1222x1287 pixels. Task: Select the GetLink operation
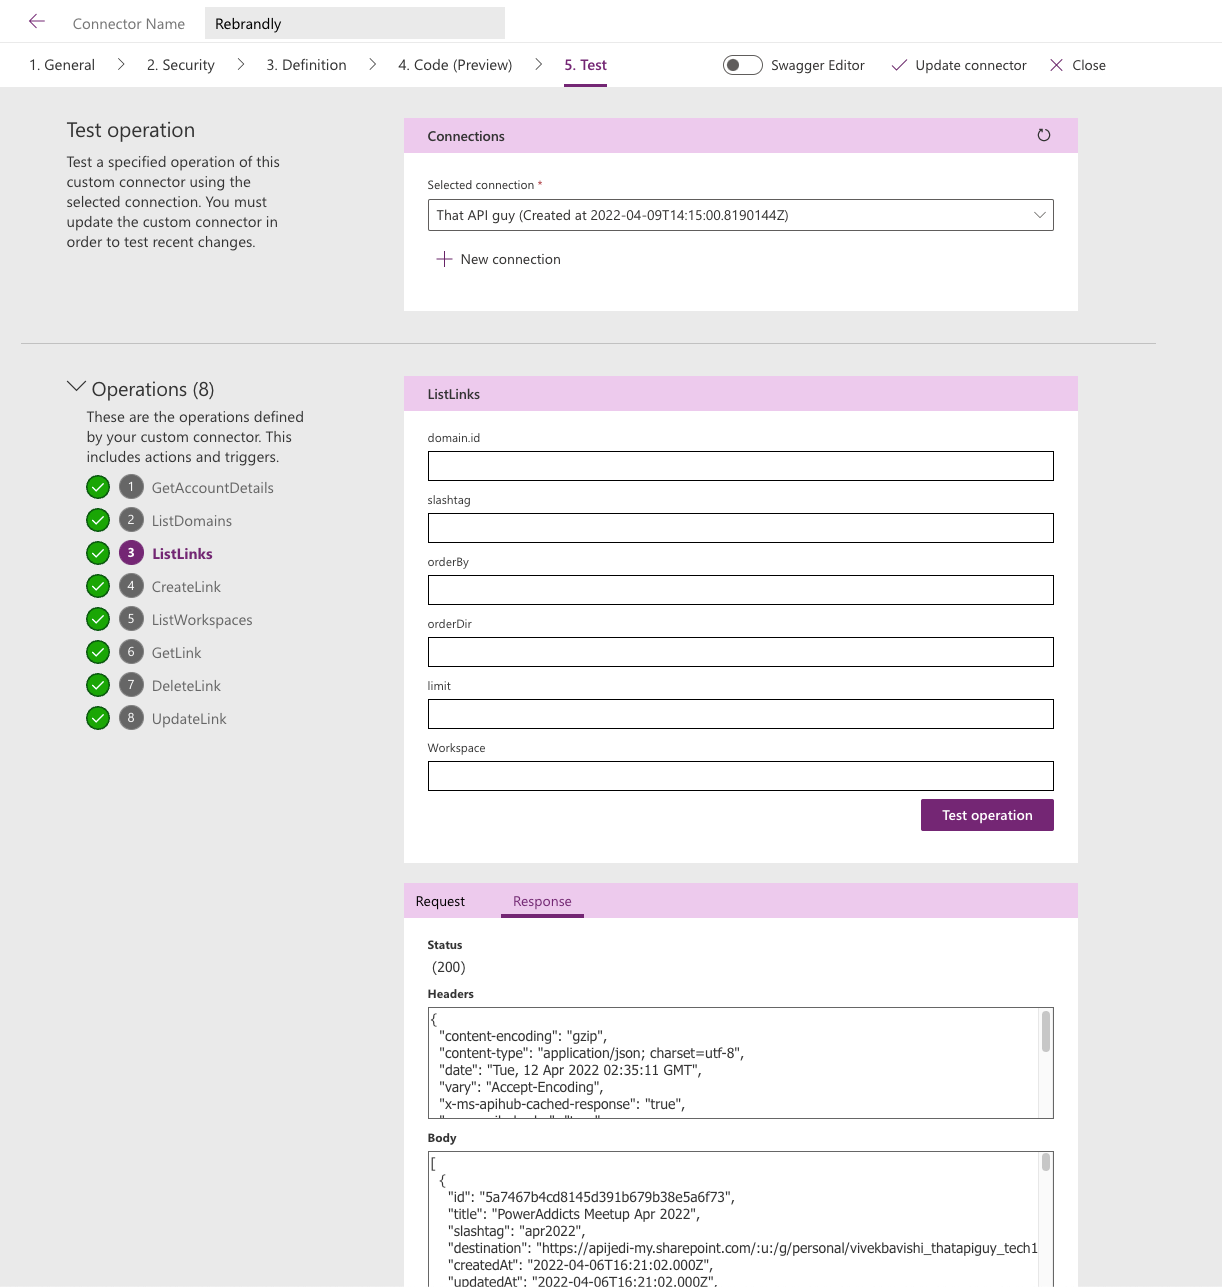pyautogui.click(x=177, y=653)
